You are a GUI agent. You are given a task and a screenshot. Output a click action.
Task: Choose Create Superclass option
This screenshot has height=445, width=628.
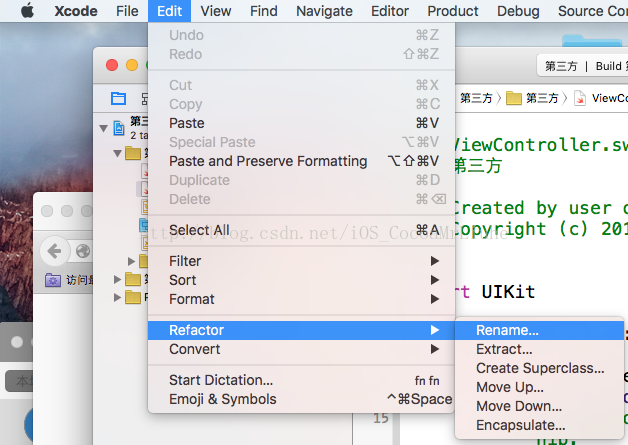(x=540, y=368)
